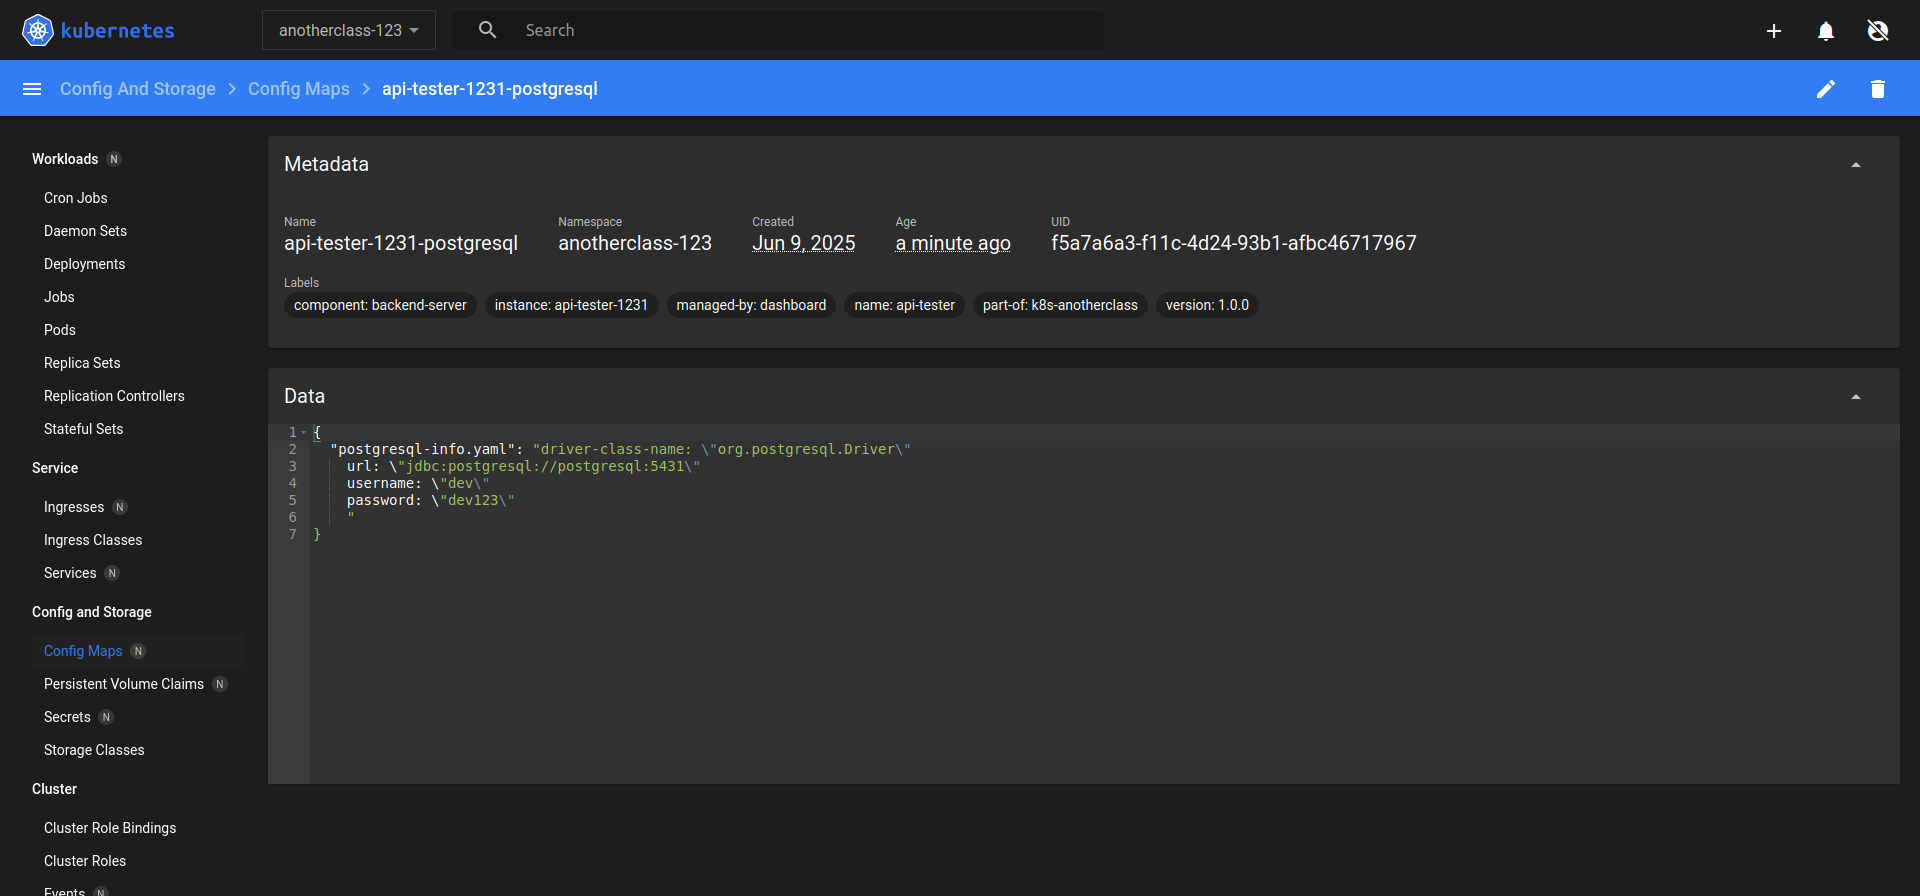The height and width of the screenshot is (896, 1920).
Task: Click the N badge next to Ingresses
Action: (x=120, y=507)
